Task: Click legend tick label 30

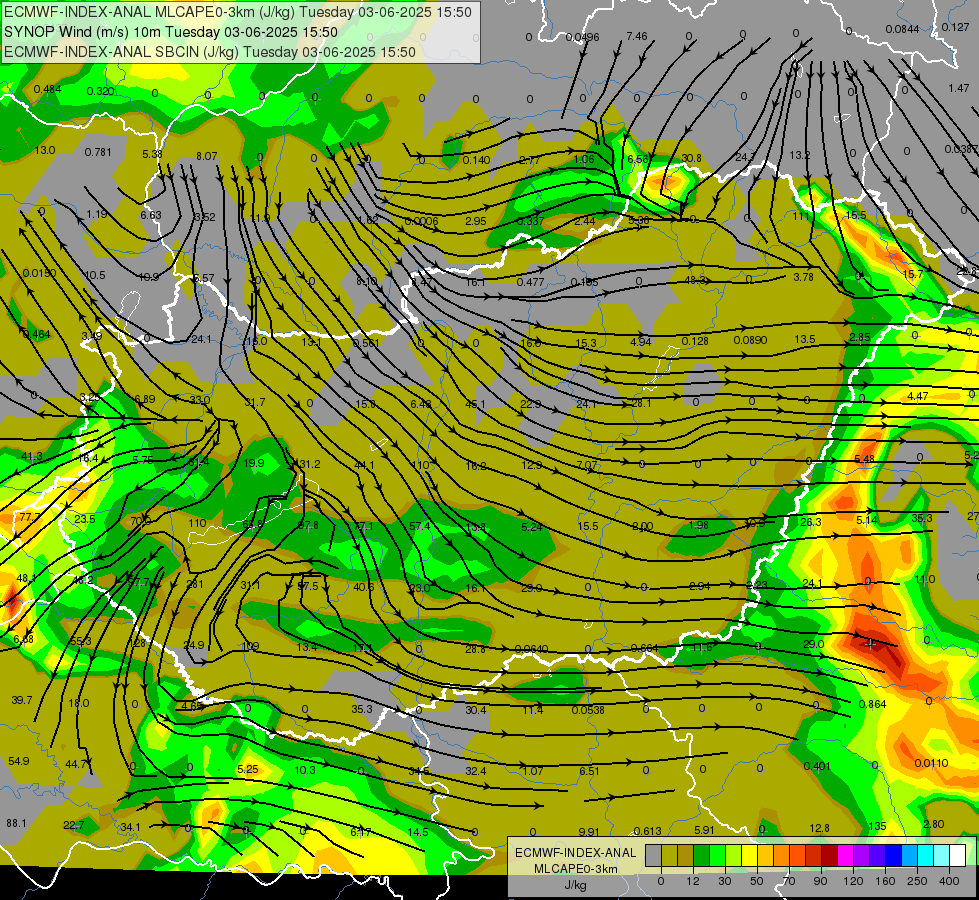Action: coord(724,881)
